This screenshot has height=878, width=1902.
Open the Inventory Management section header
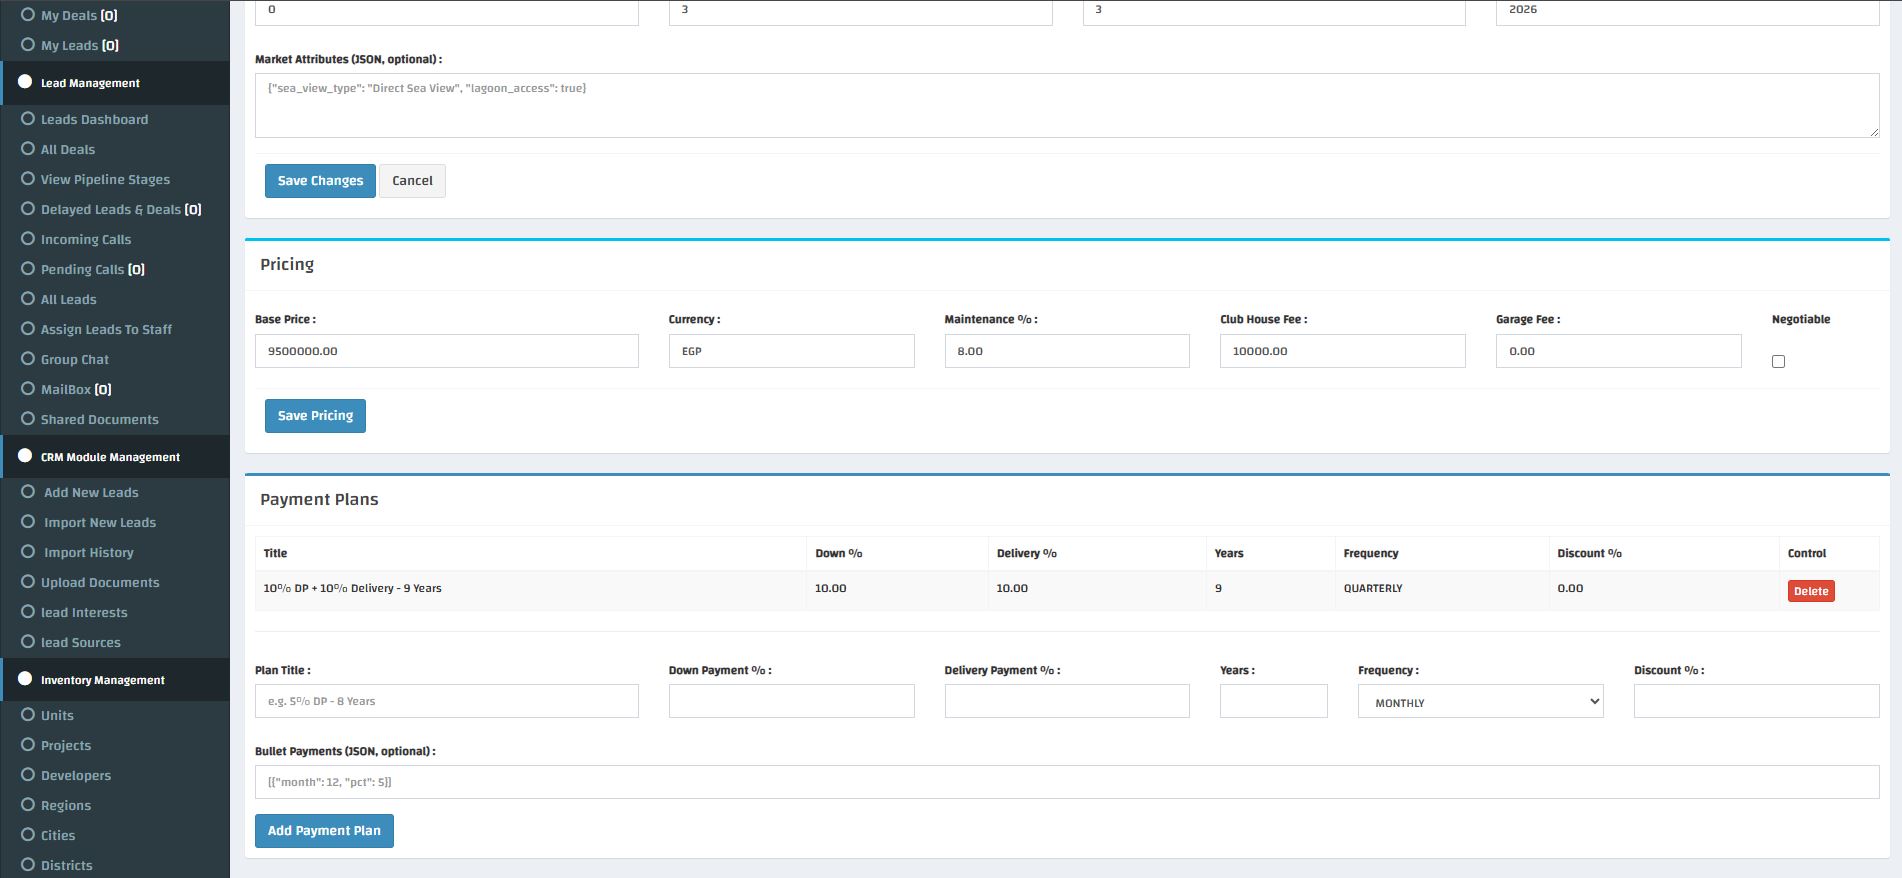(x=115, y=680)
